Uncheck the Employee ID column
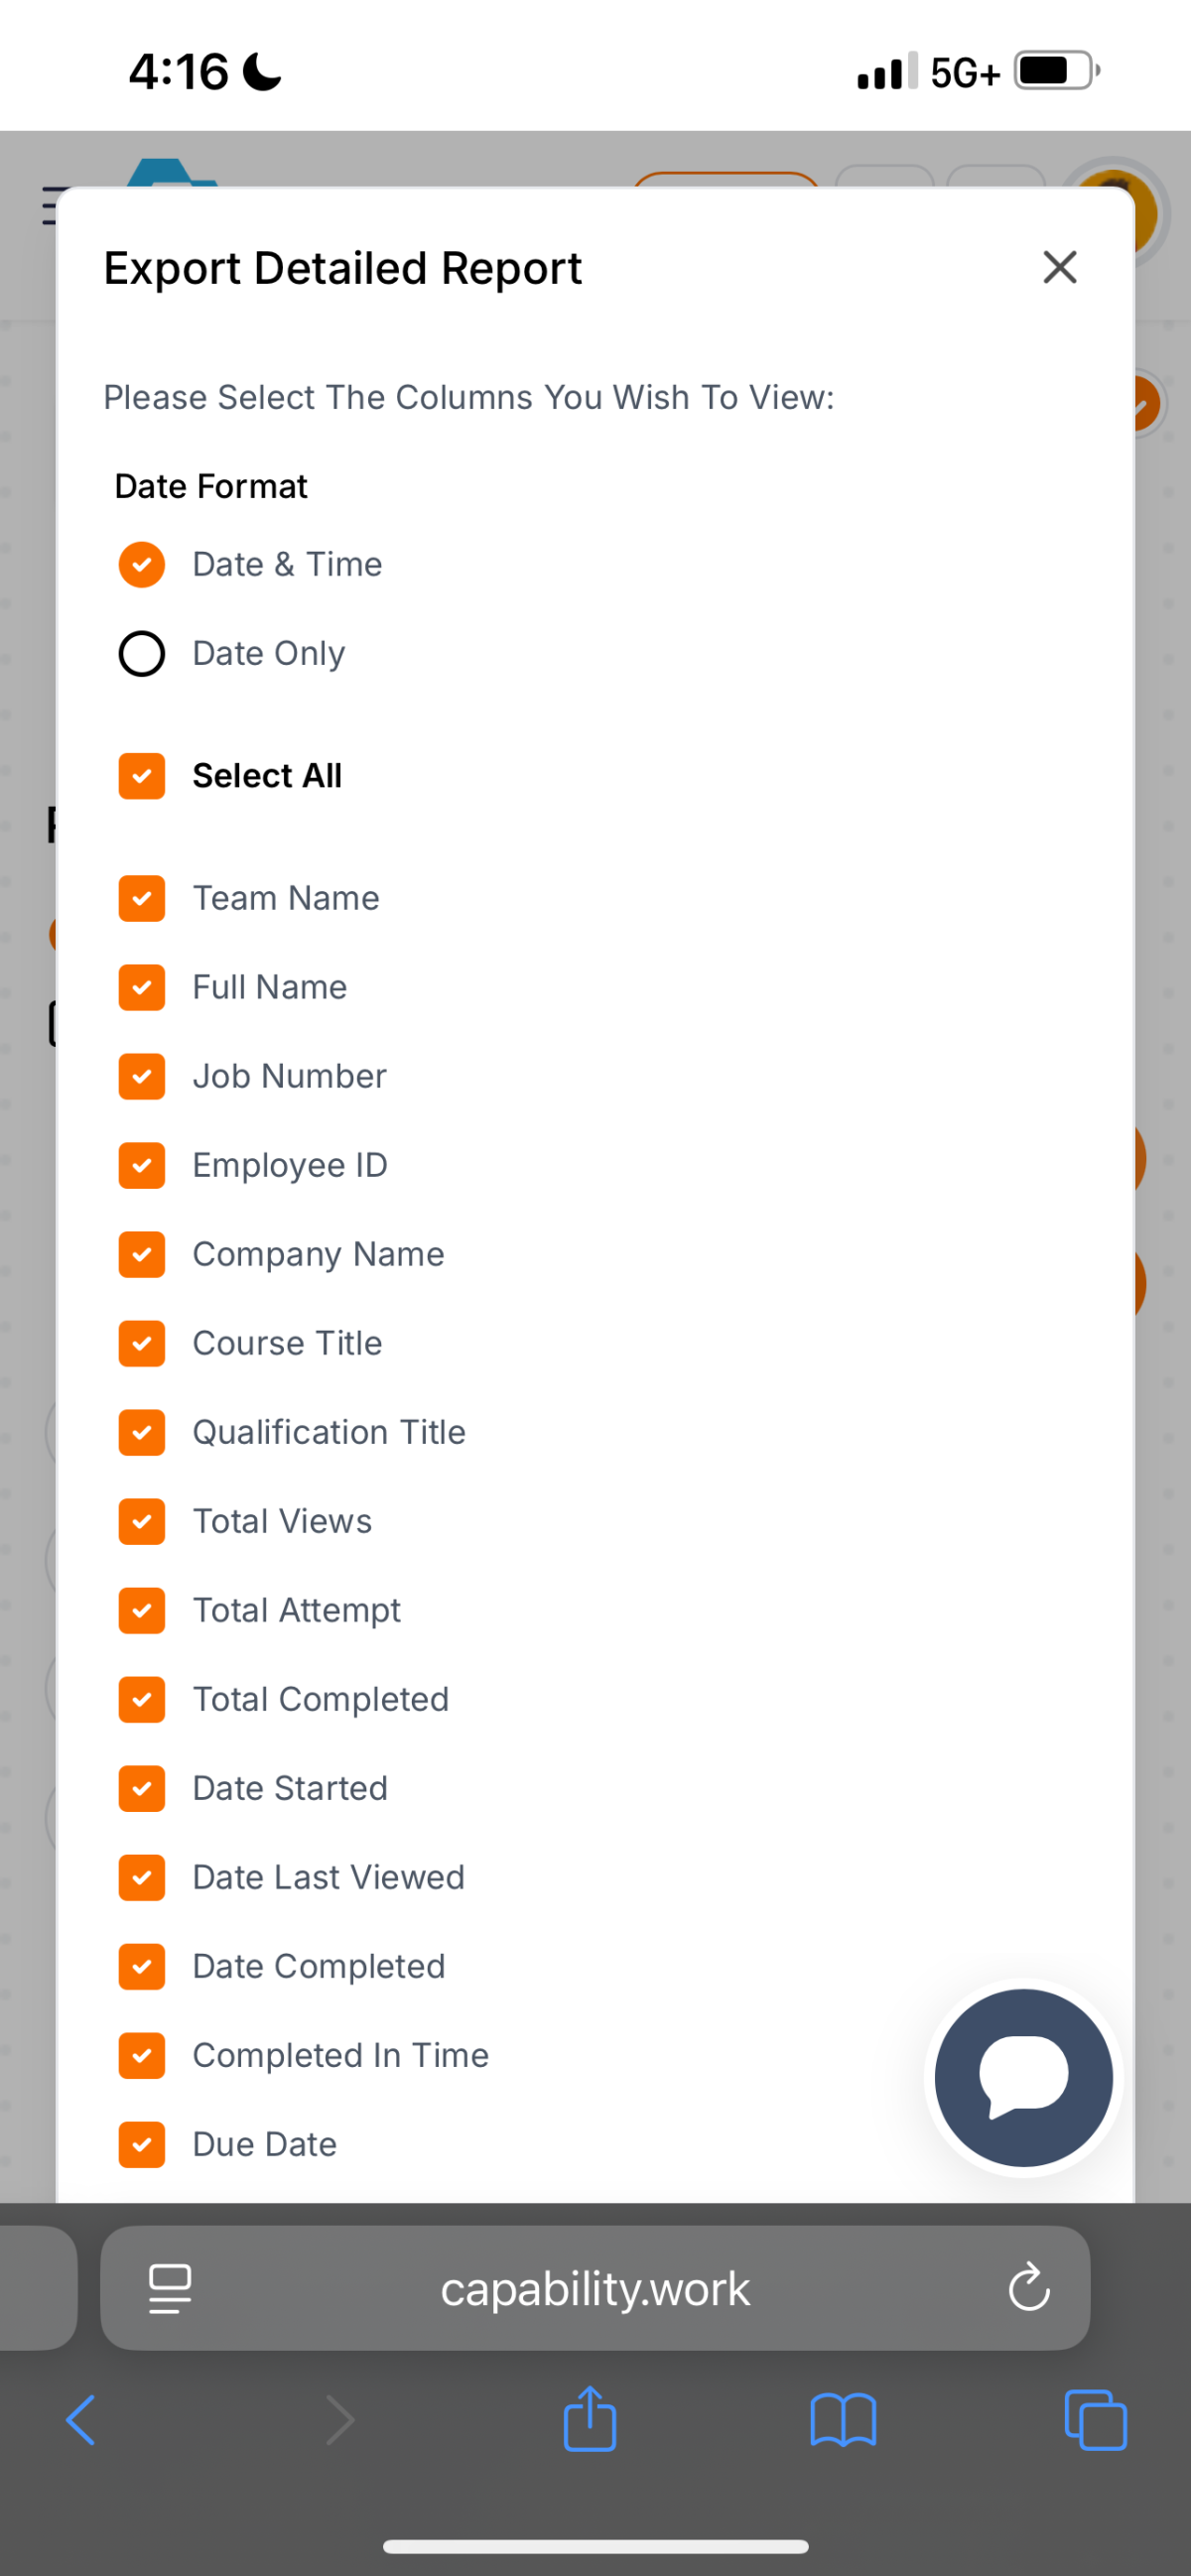 [x=142, y=1165]
